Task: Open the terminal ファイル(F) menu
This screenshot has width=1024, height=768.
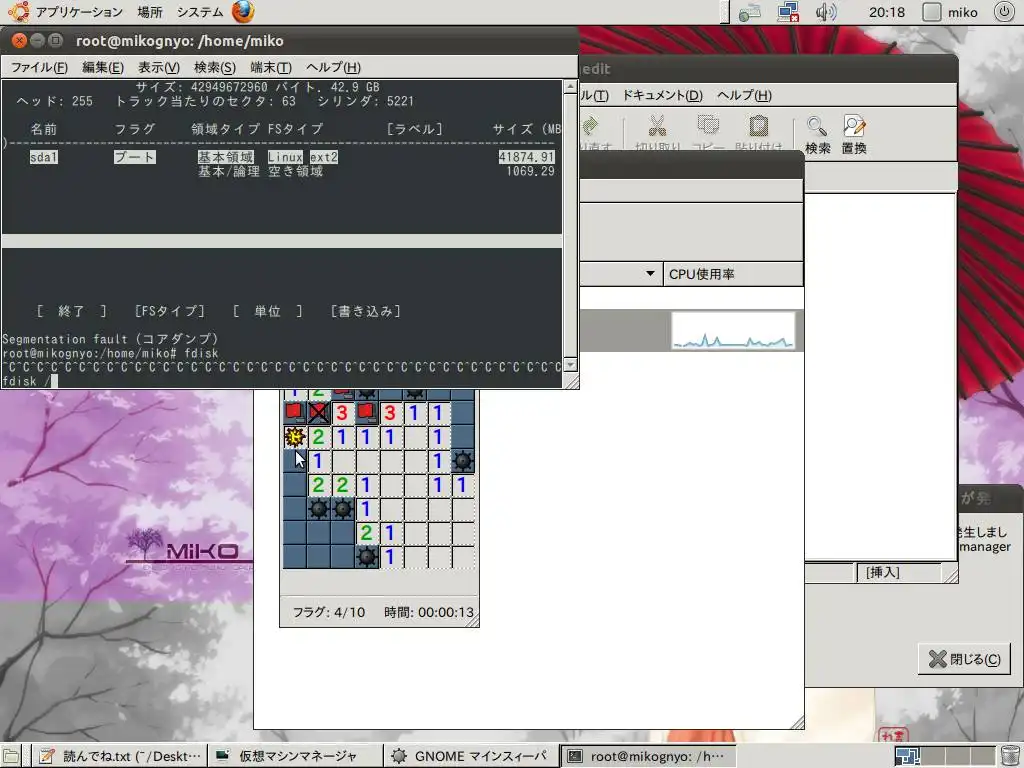Action: point(39,67)
